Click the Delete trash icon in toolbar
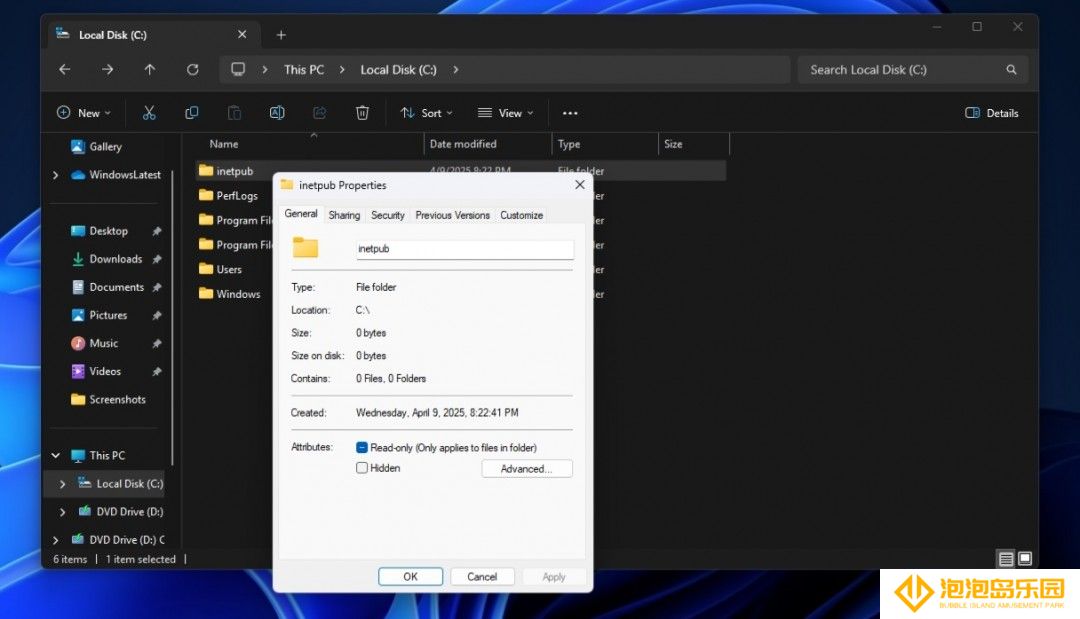 click(x=362, y=113)
